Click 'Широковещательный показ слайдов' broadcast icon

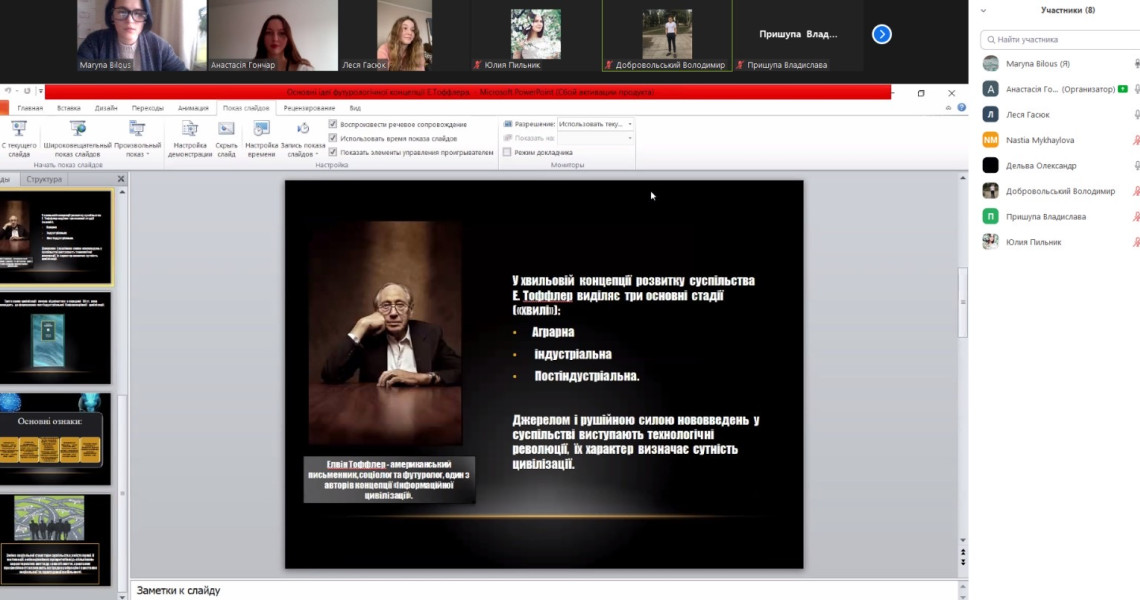pos(77,129)
